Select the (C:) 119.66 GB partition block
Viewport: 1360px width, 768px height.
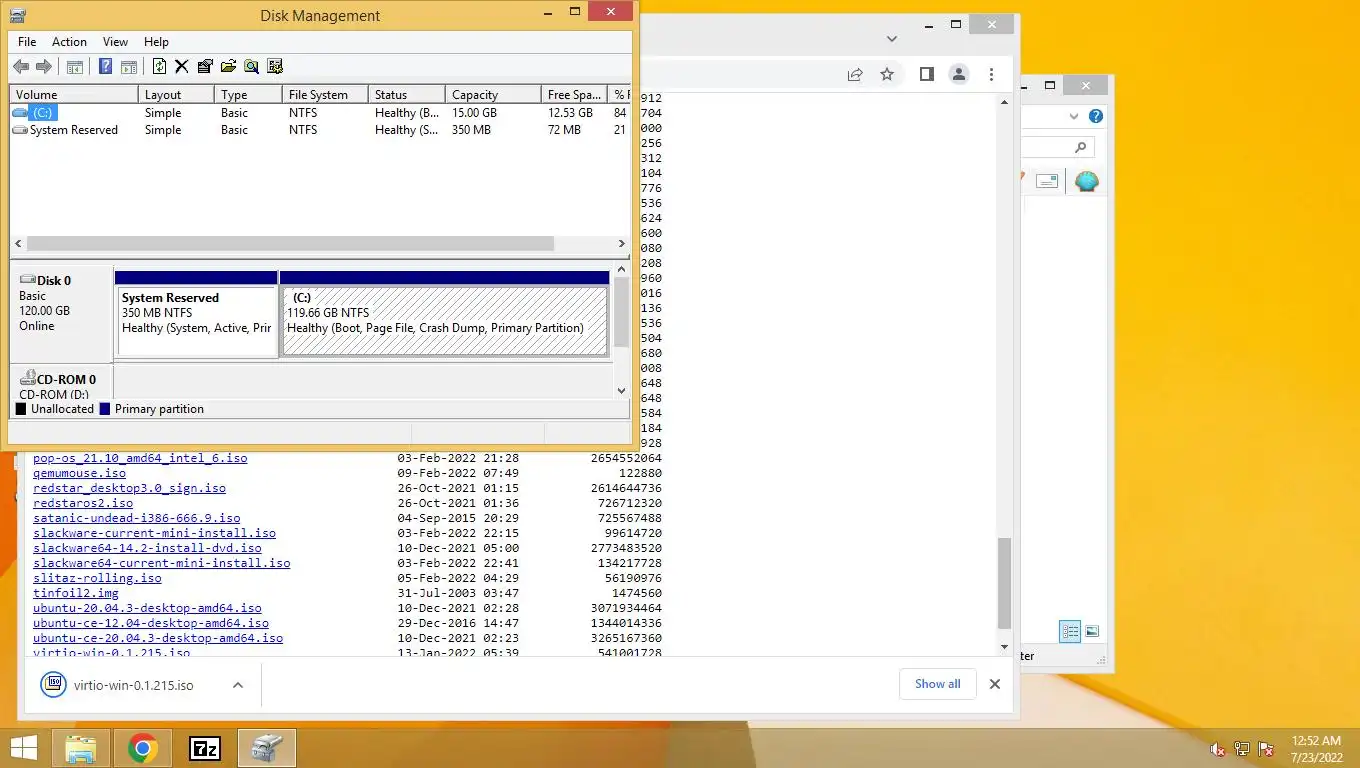(444, 320)
